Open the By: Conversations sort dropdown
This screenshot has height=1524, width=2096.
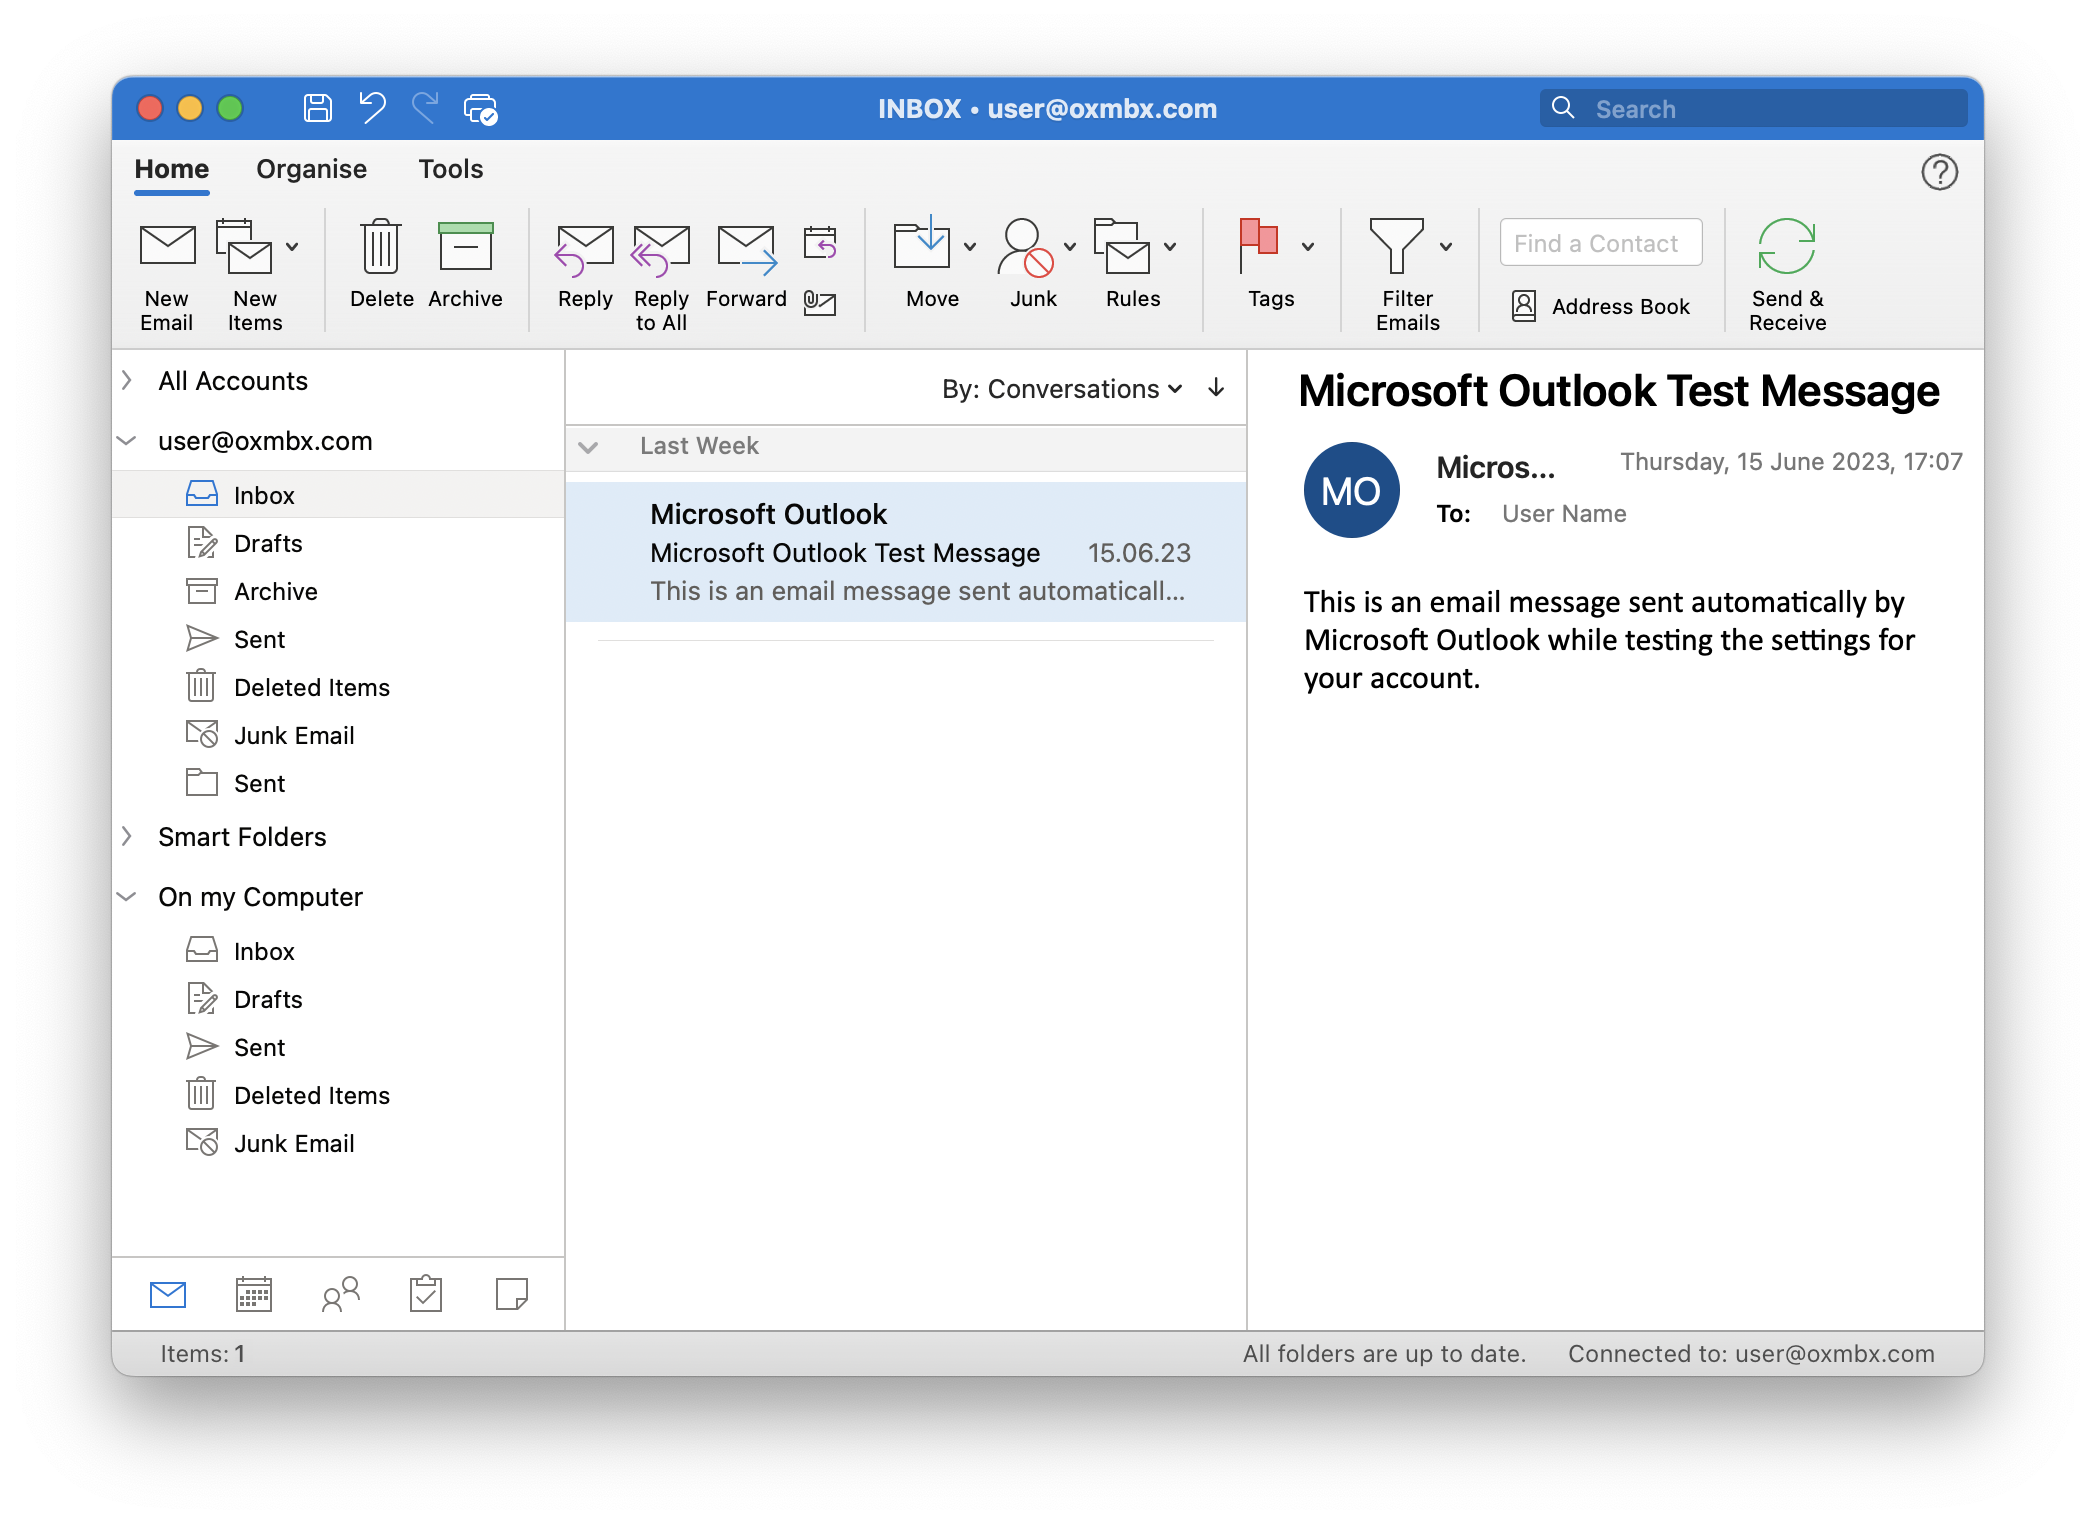click(1062, 389)
